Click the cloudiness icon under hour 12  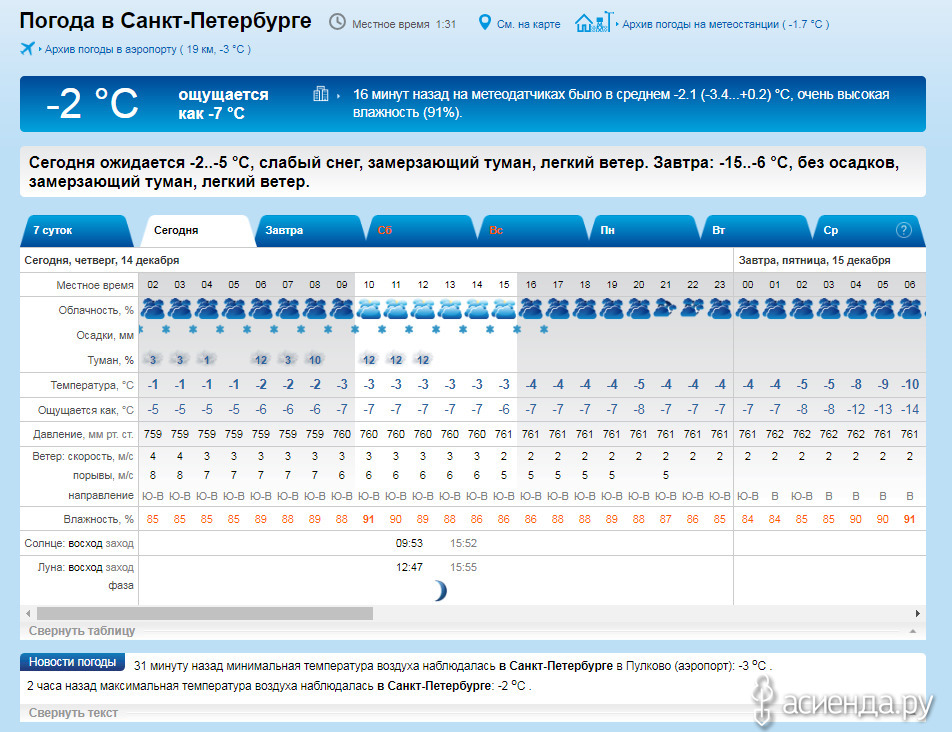click(423, 309)
